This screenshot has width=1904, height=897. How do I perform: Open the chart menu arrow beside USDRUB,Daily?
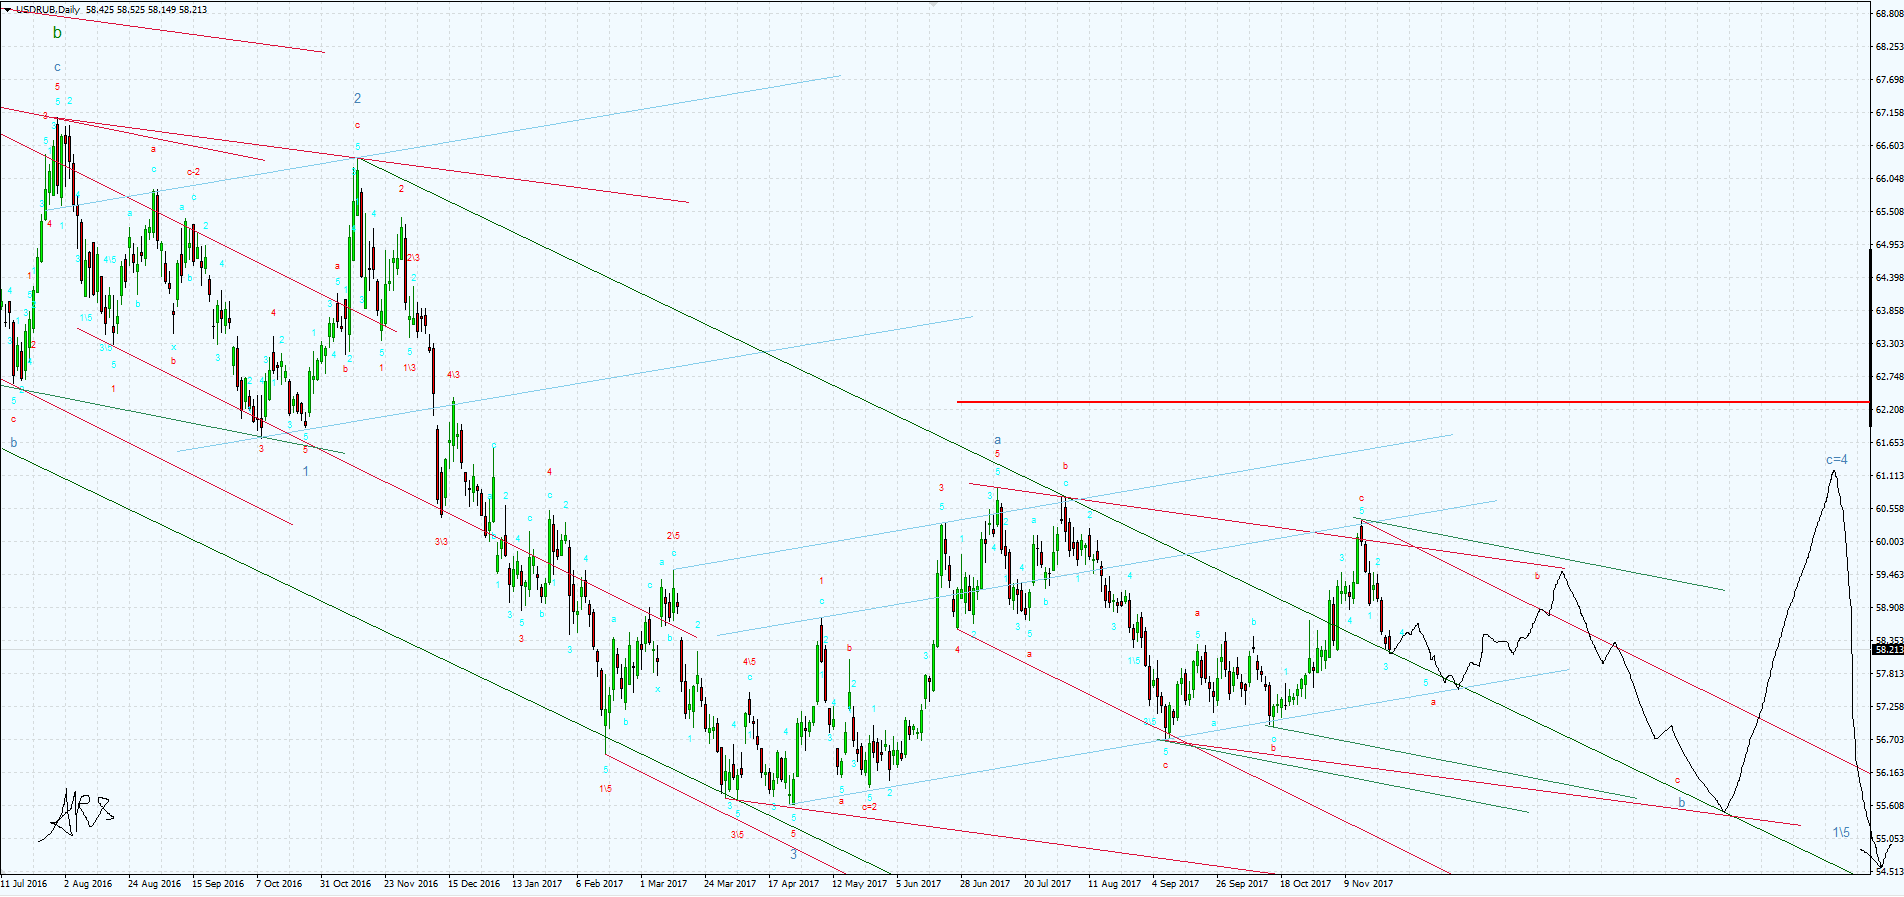(8, 10)
